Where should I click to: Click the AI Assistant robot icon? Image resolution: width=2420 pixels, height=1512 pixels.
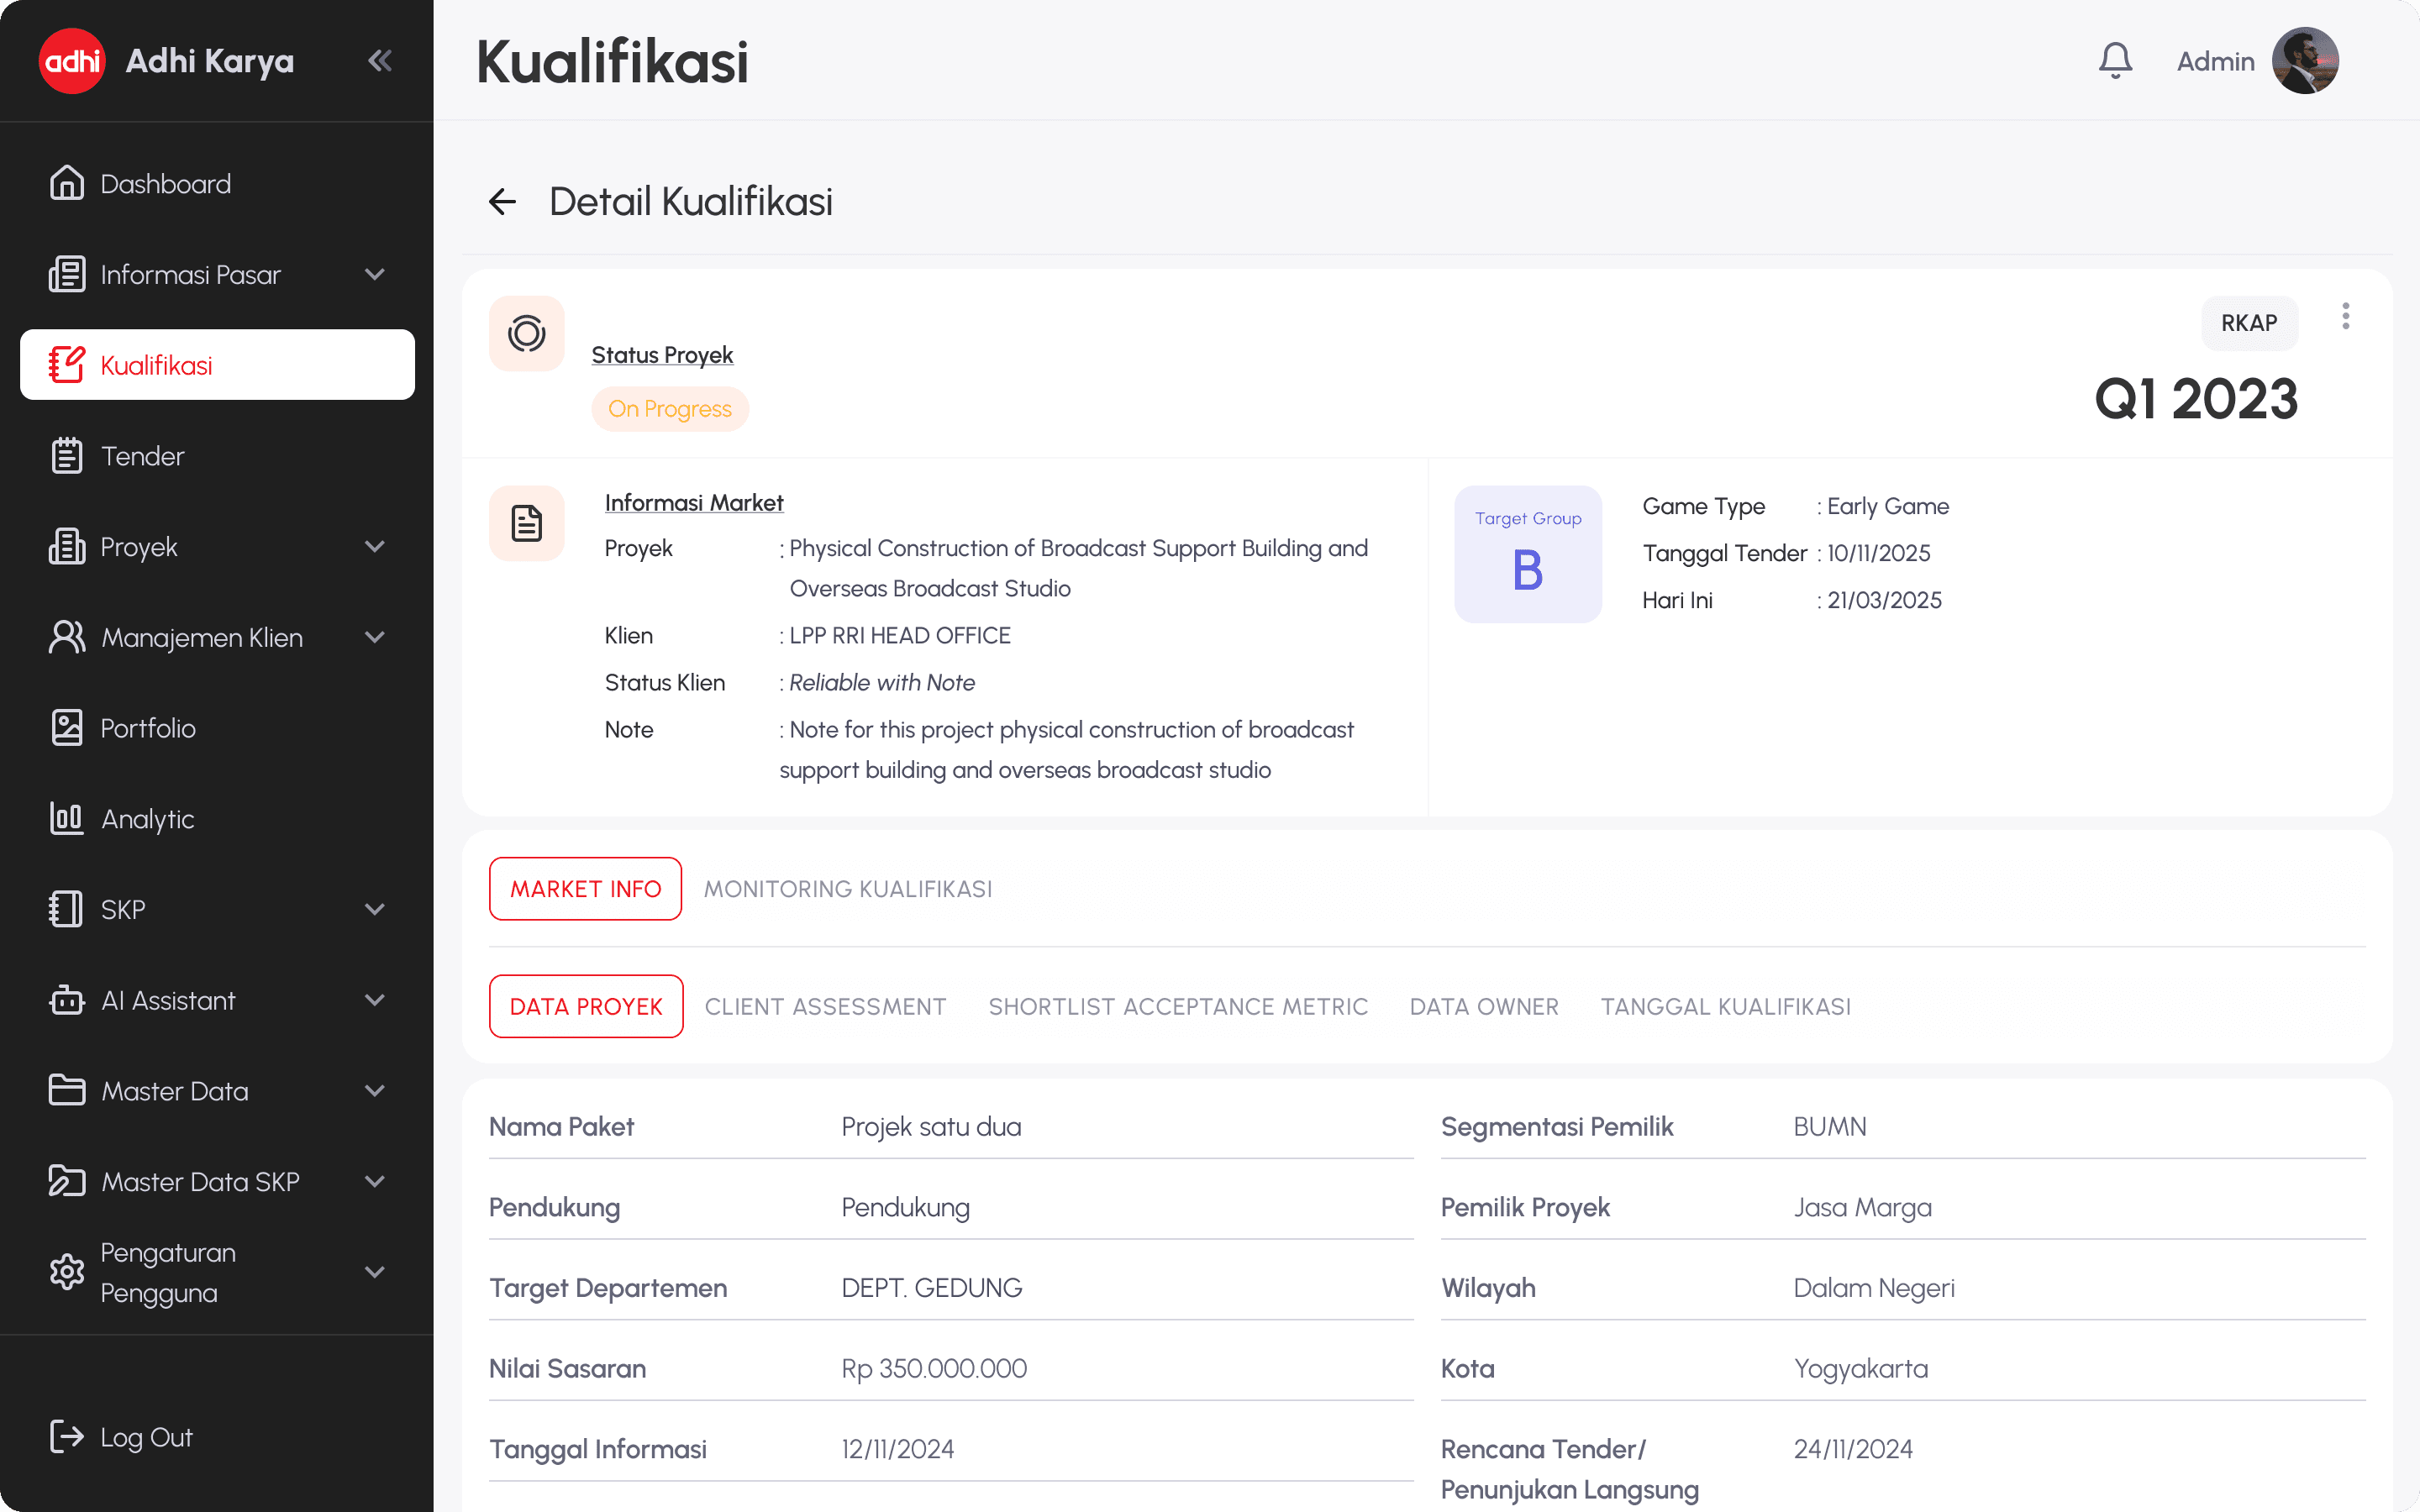coord(67,1000)
